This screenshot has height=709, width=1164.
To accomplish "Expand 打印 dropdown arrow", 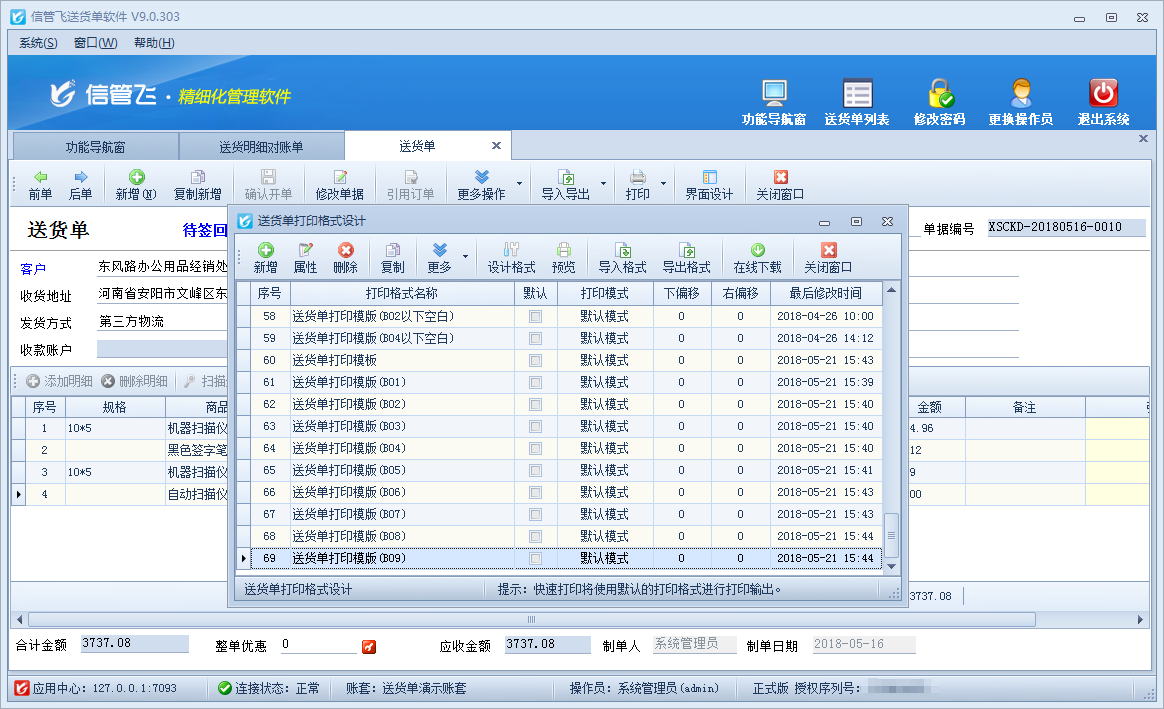I will pyautogui.click(x=663, y=184).
